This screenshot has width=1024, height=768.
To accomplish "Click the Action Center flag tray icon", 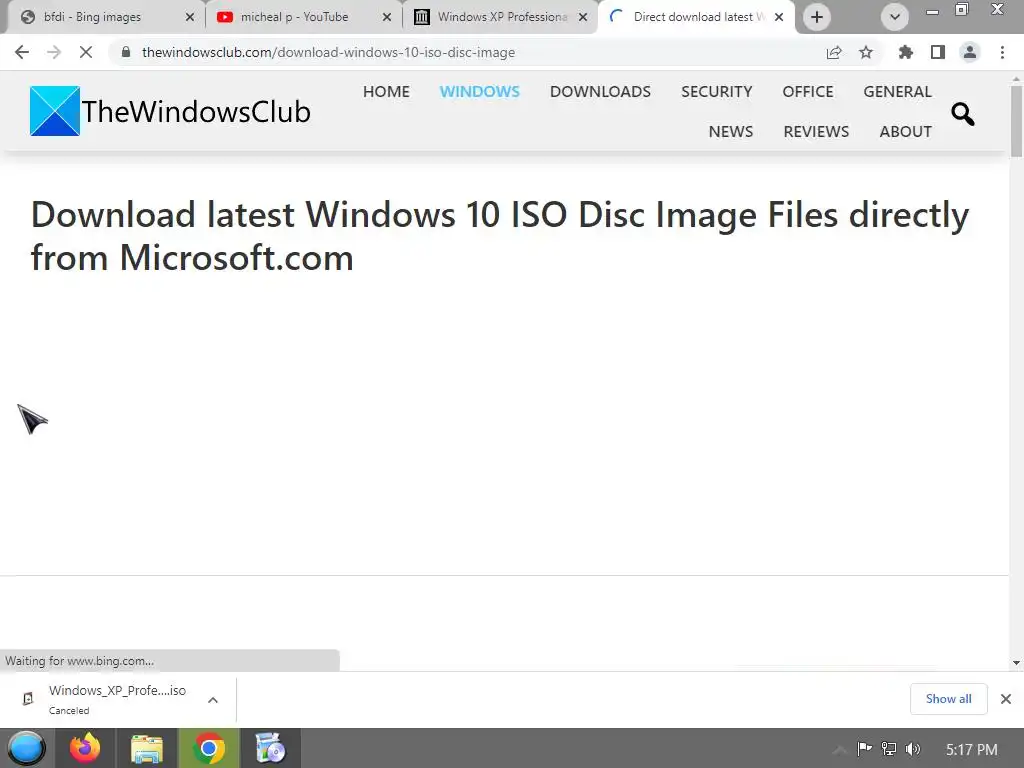I will (864, 748).
